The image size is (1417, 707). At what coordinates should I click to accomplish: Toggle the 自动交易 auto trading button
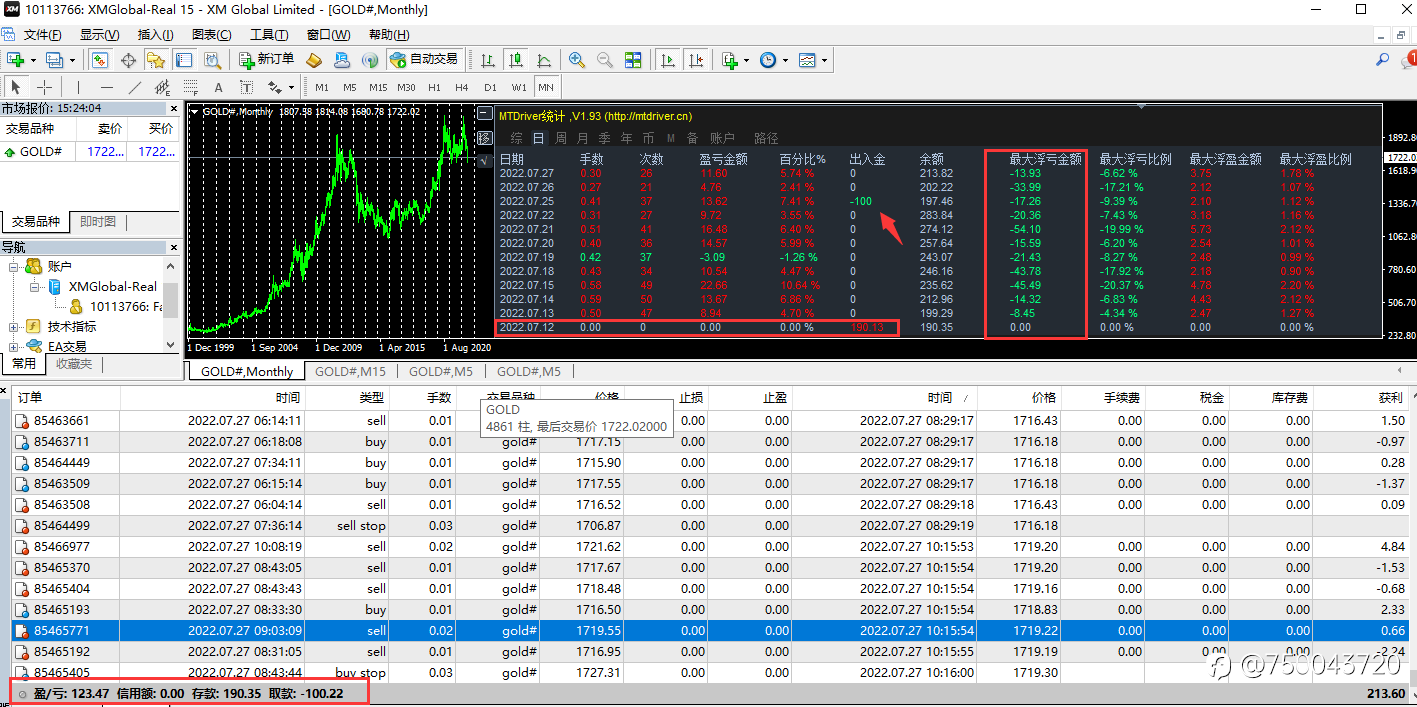[425, 60]
